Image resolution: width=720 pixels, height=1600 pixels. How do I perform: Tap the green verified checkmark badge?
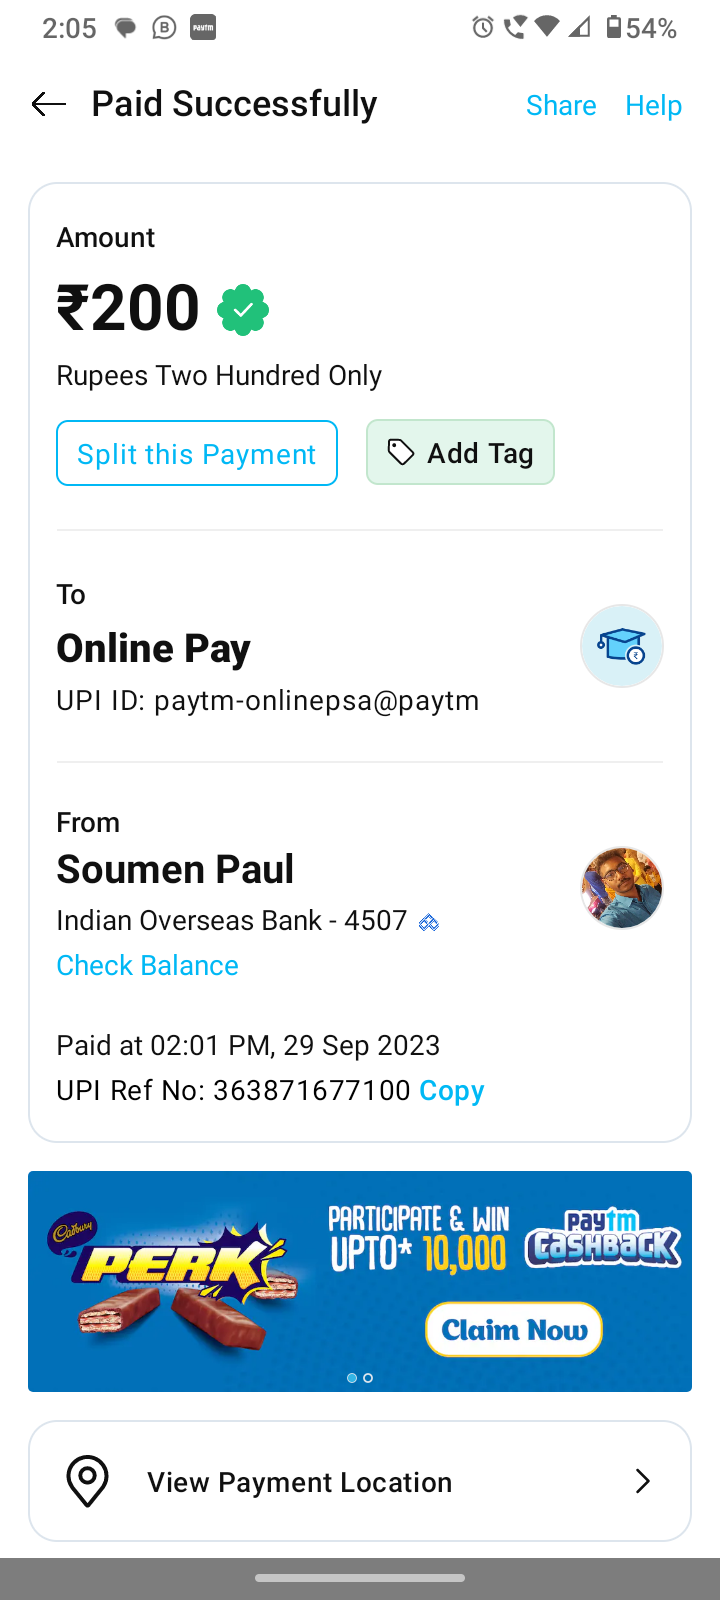click(x=243, y=310)
